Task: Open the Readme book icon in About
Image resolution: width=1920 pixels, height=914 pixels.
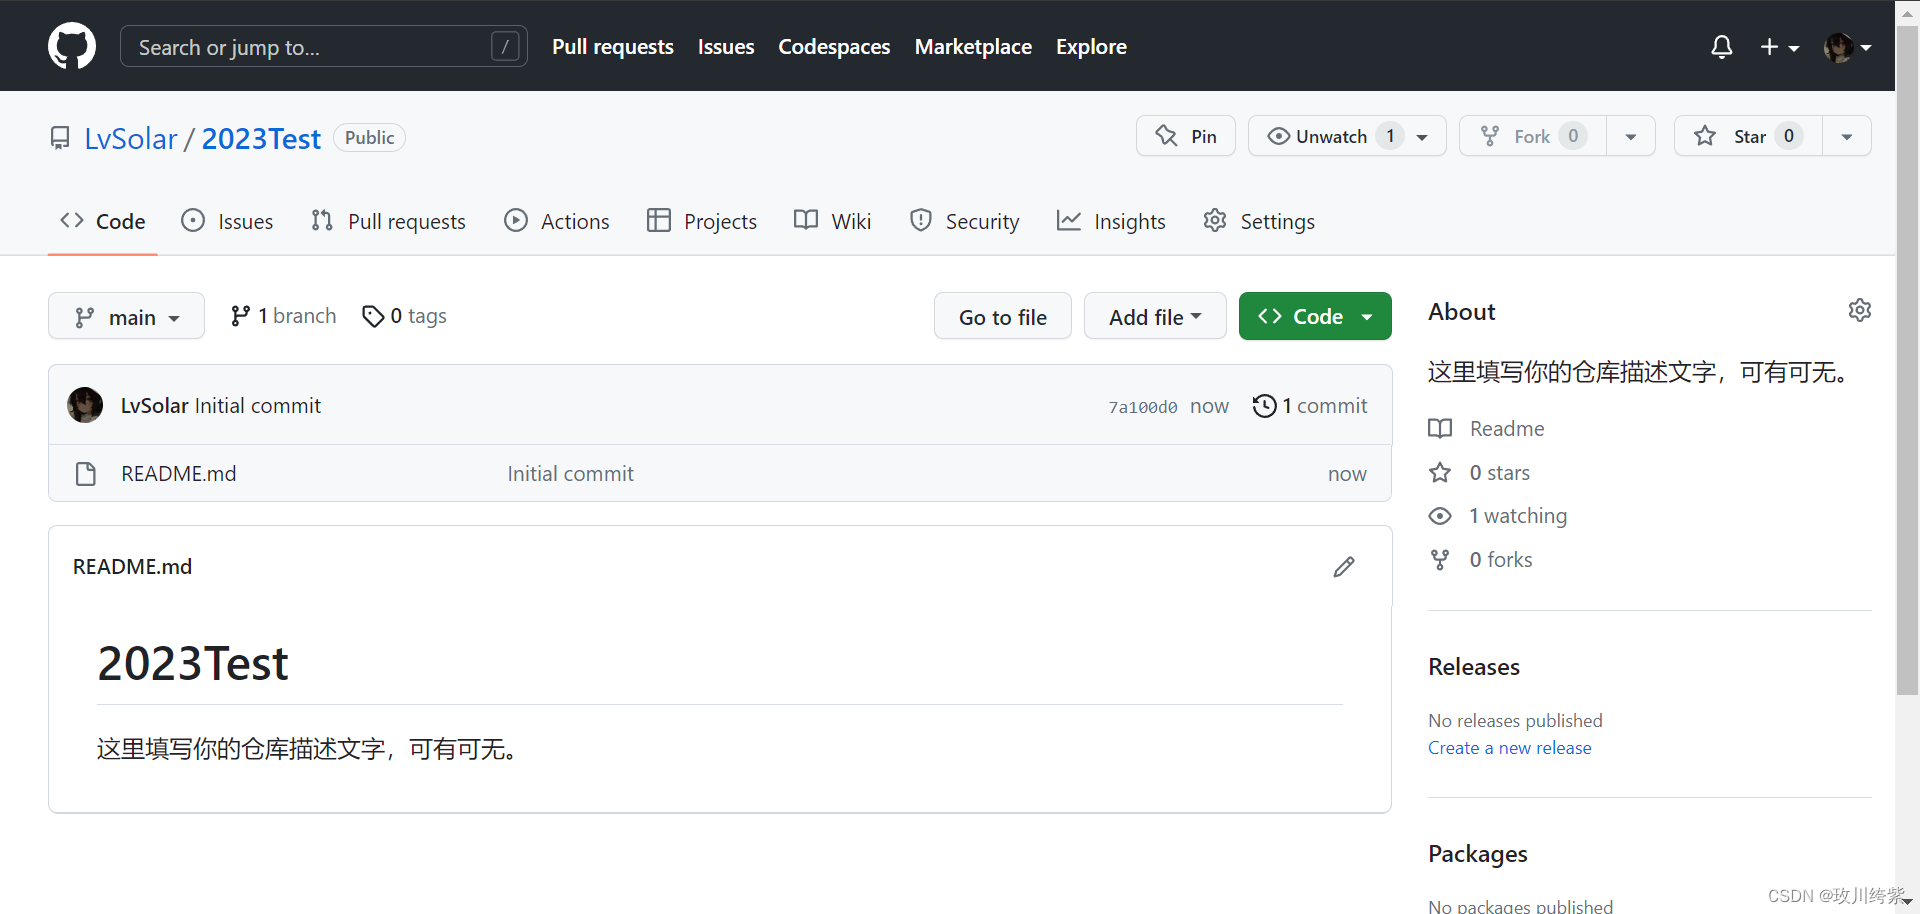Action: tap(1440, 428)
